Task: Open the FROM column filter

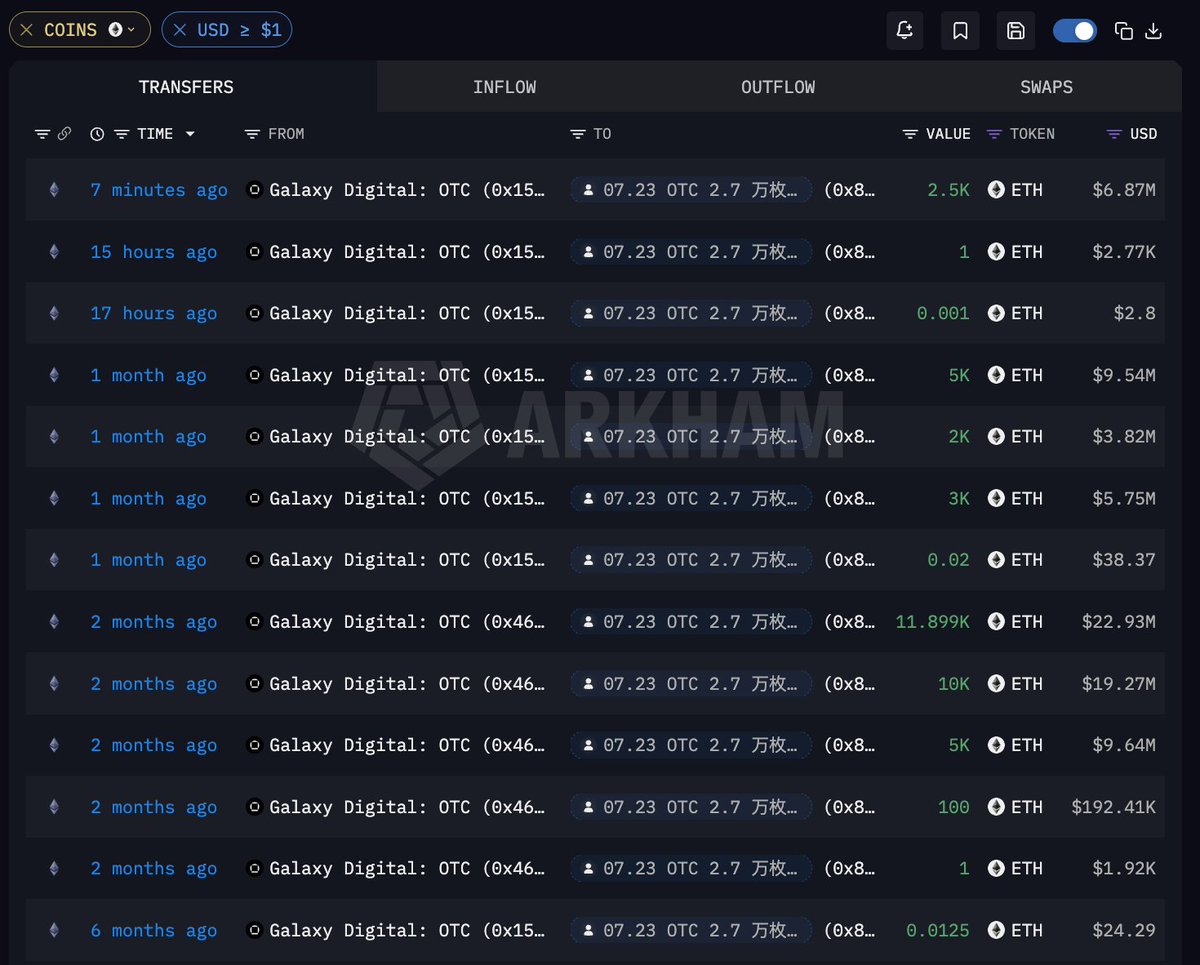Action: click(x=252, y=134)
